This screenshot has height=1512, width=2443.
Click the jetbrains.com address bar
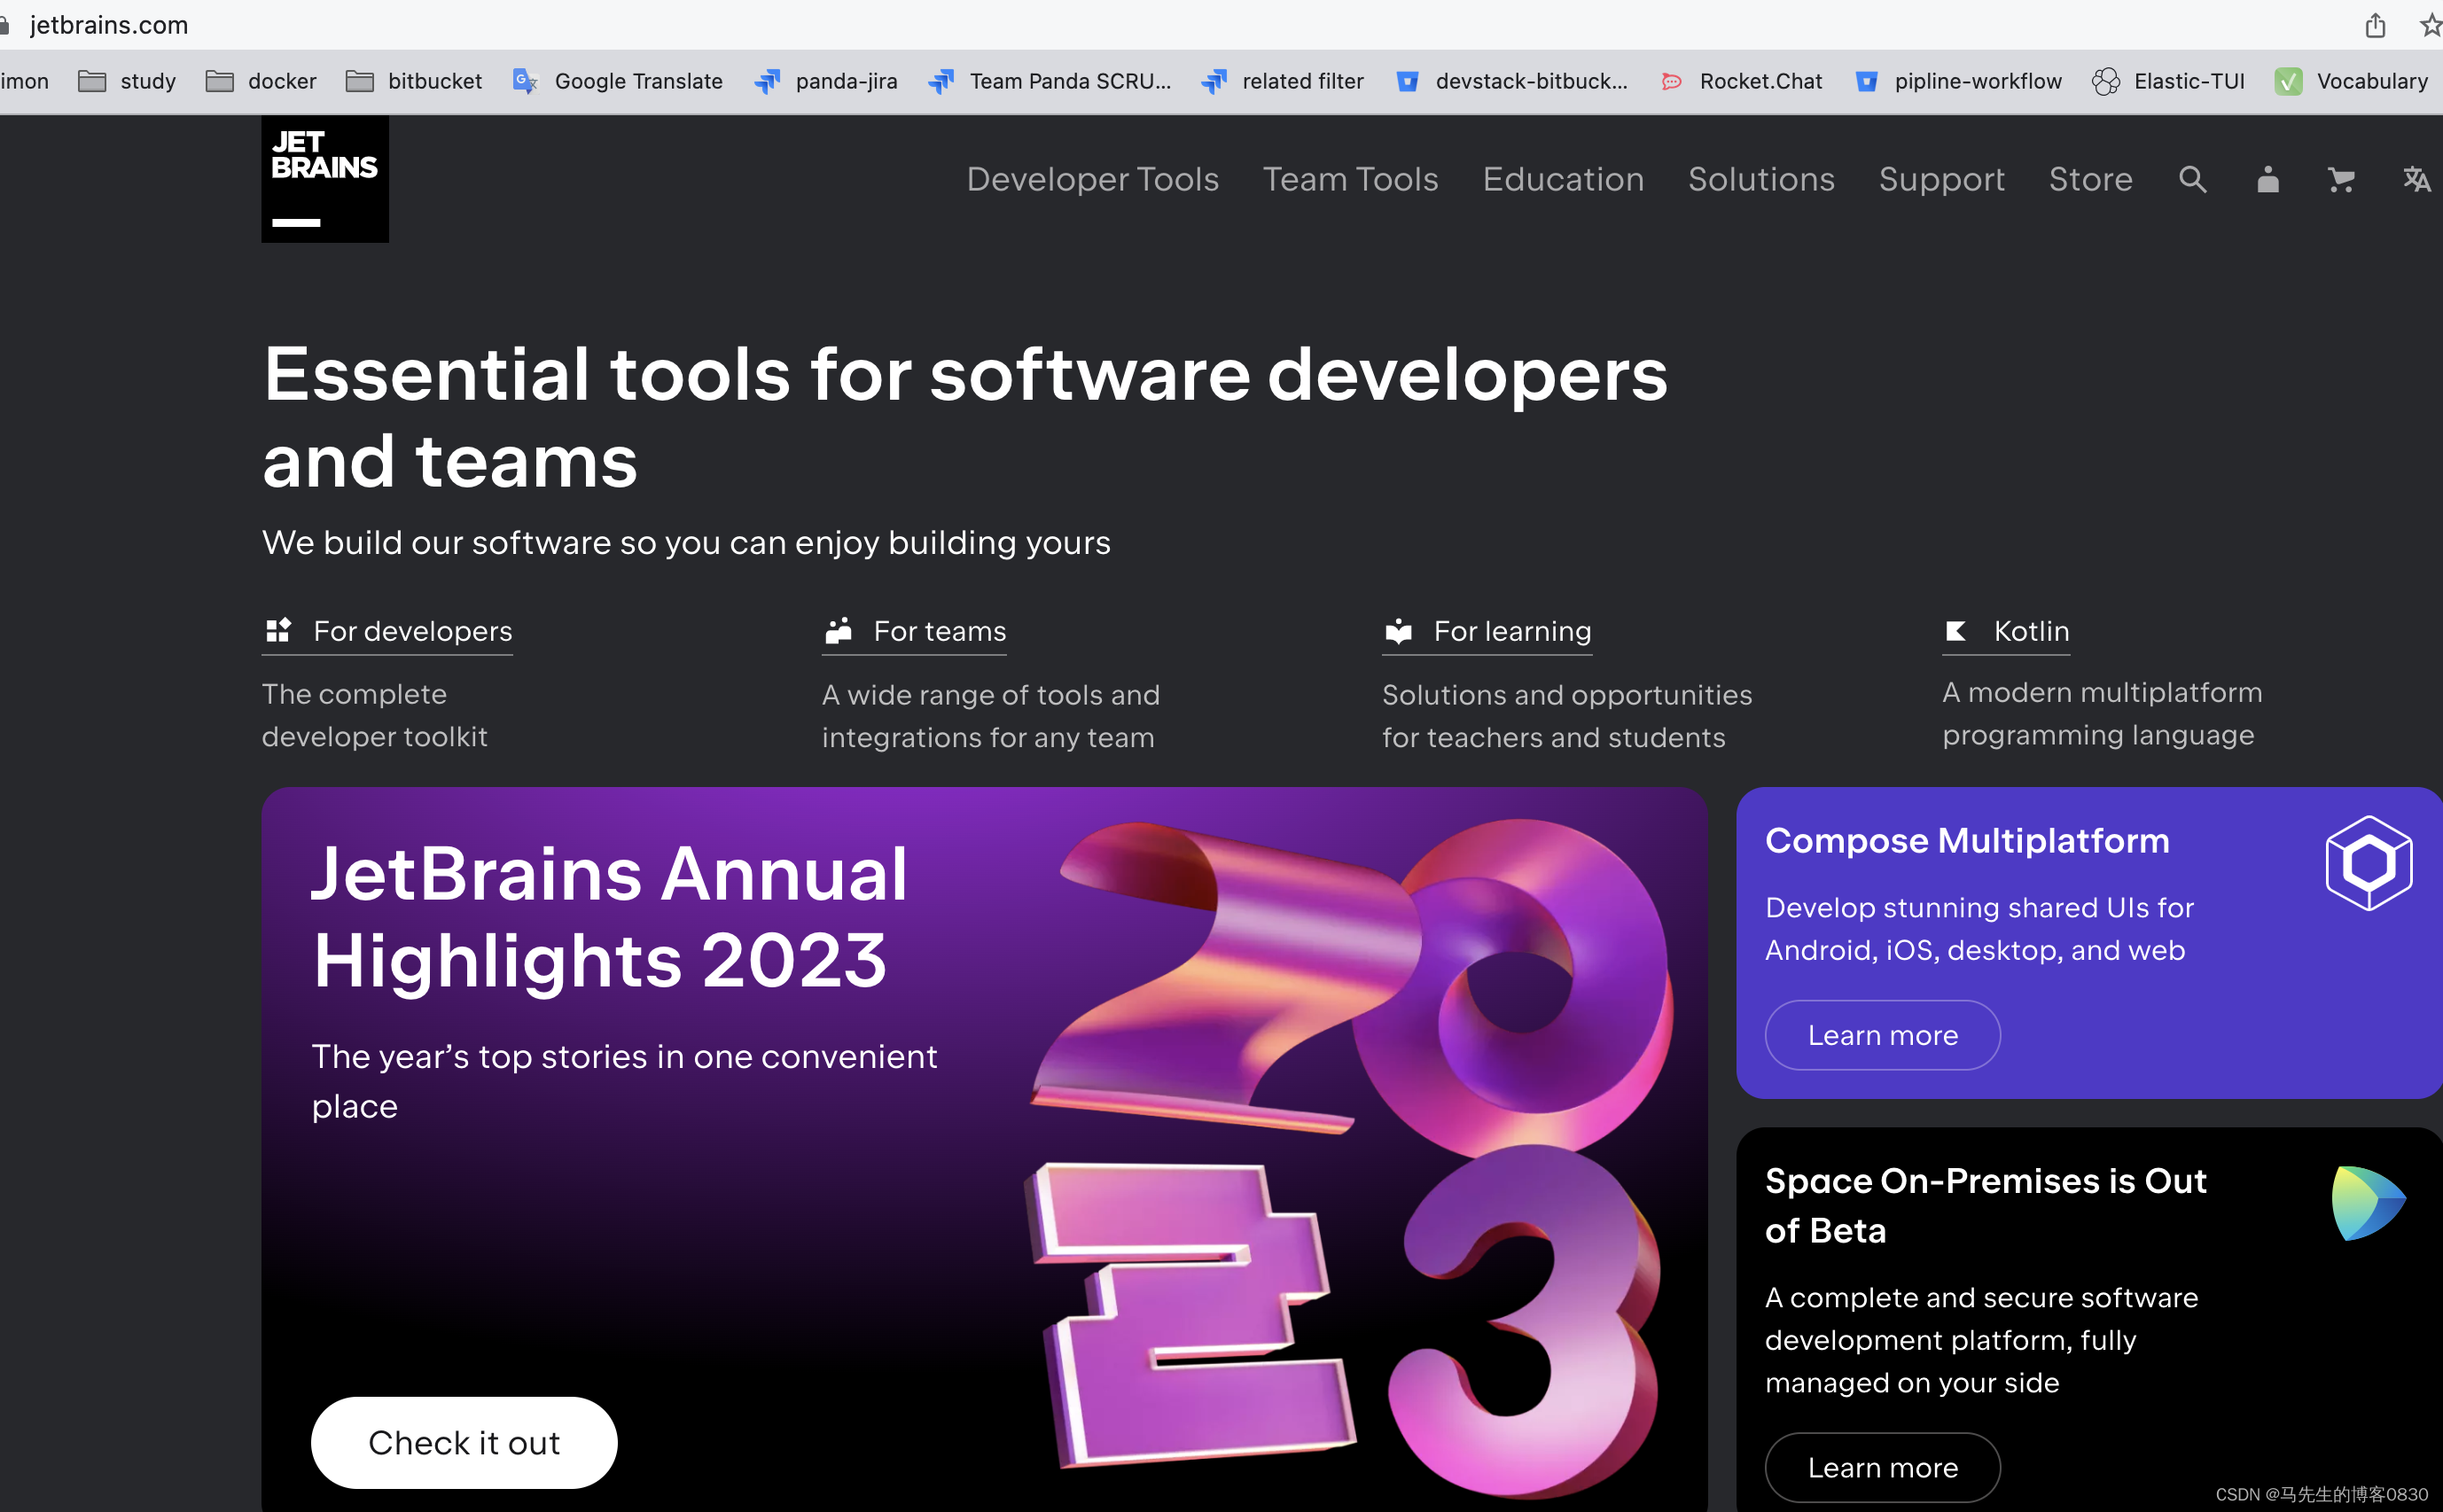coord(110,25)
